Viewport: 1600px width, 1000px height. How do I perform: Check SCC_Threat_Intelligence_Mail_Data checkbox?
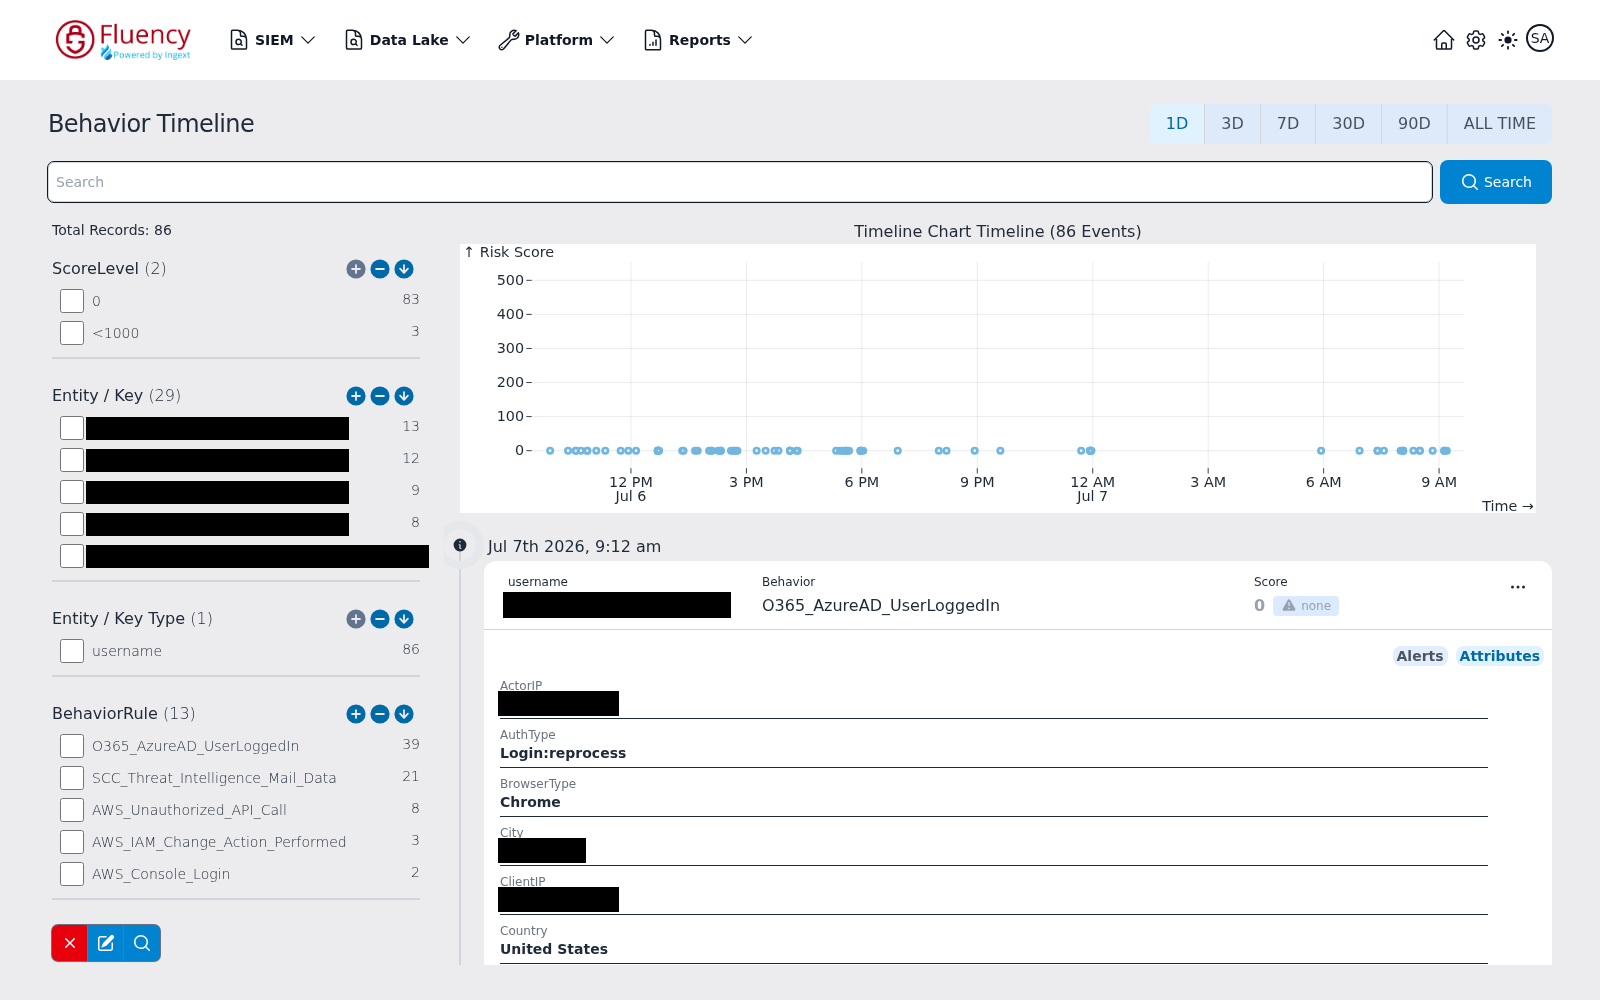[72, 778]
